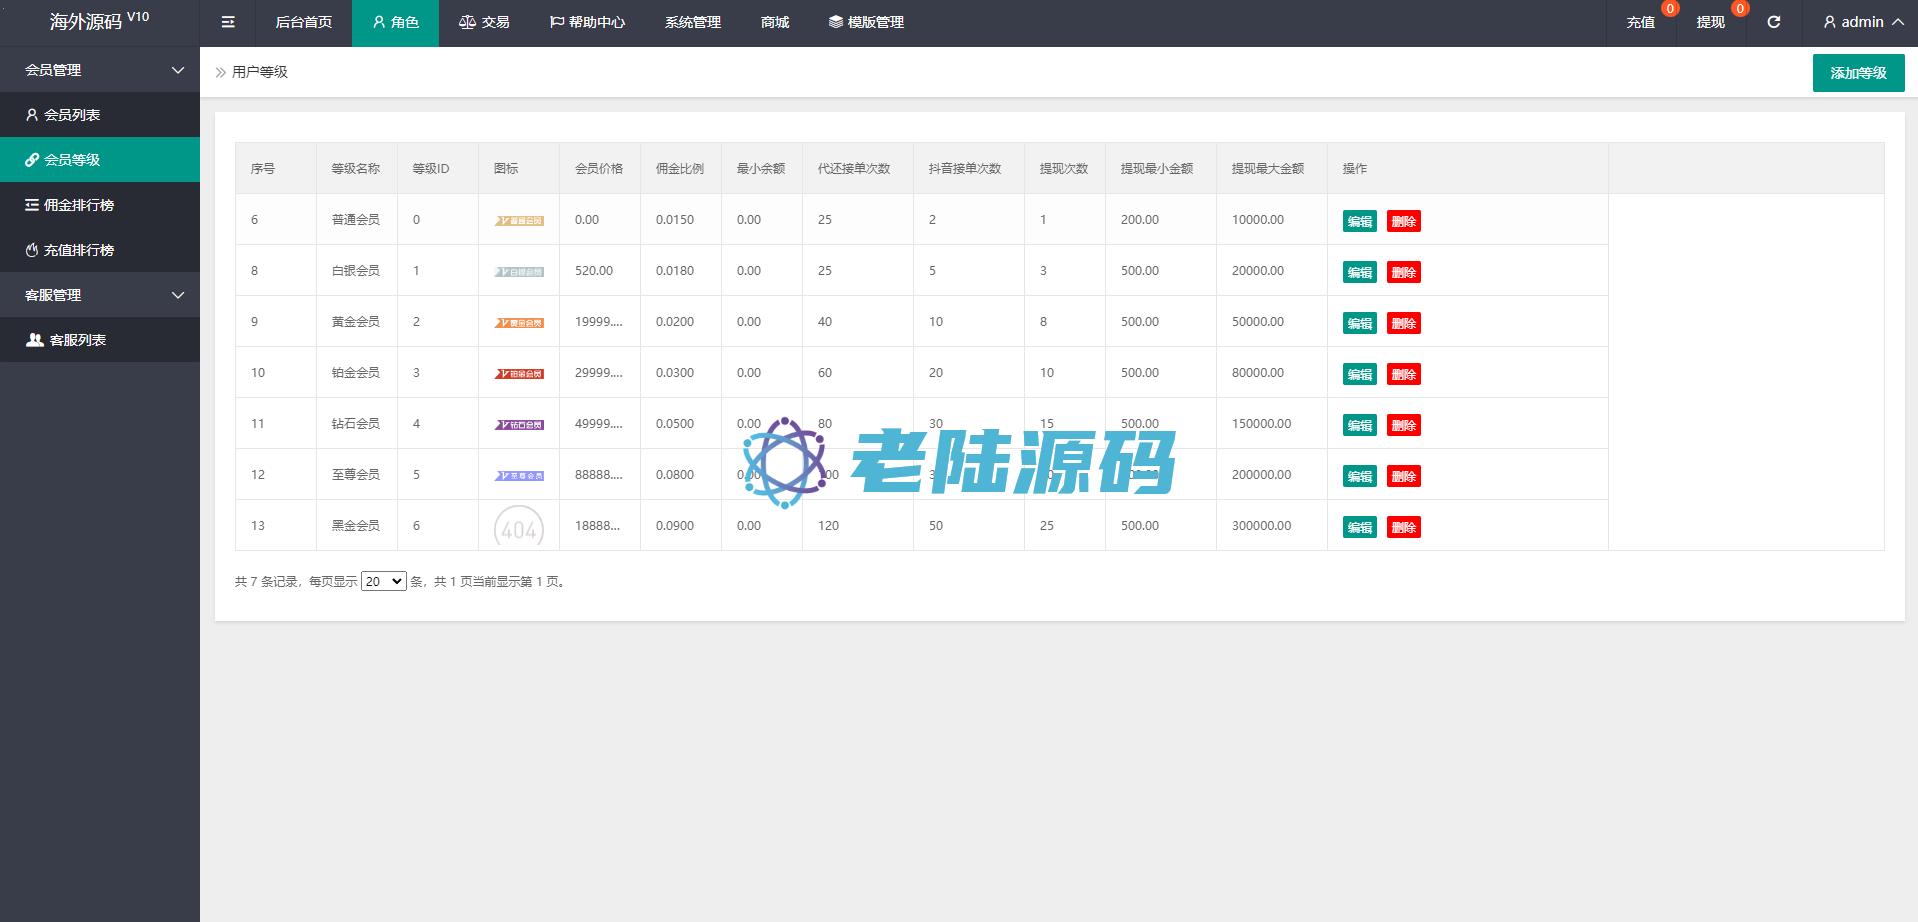
Task: Click 删除 for the 钻石会员 row
Action: 1403,425
